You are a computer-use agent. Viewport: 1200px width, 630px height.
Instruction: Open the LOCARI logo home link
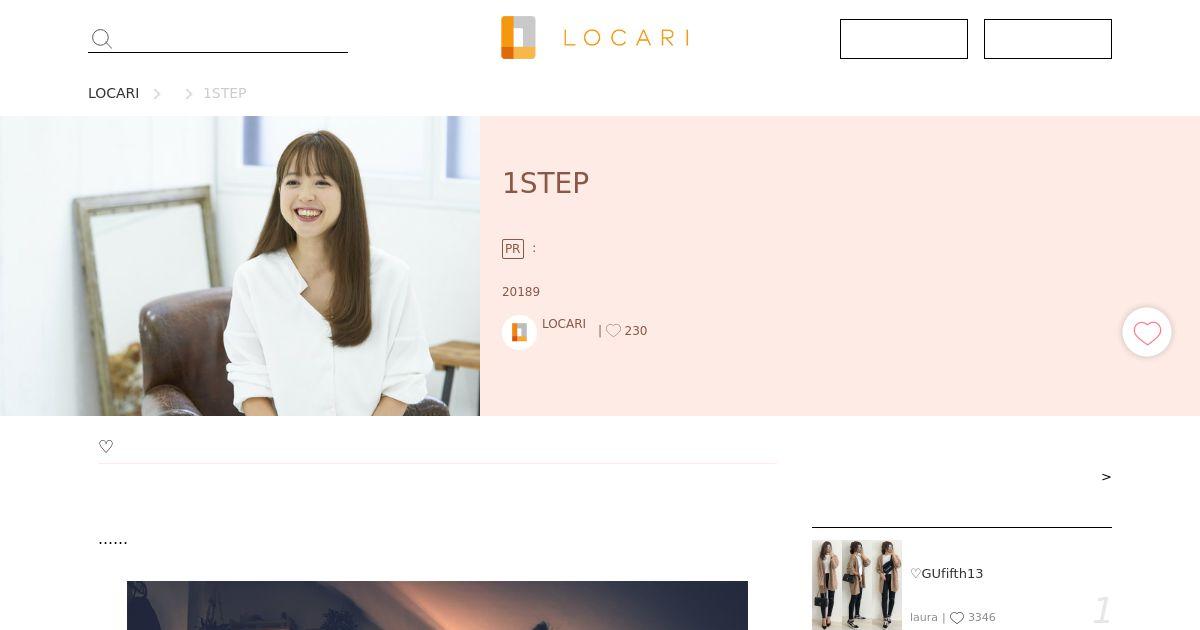pos(596,38)
